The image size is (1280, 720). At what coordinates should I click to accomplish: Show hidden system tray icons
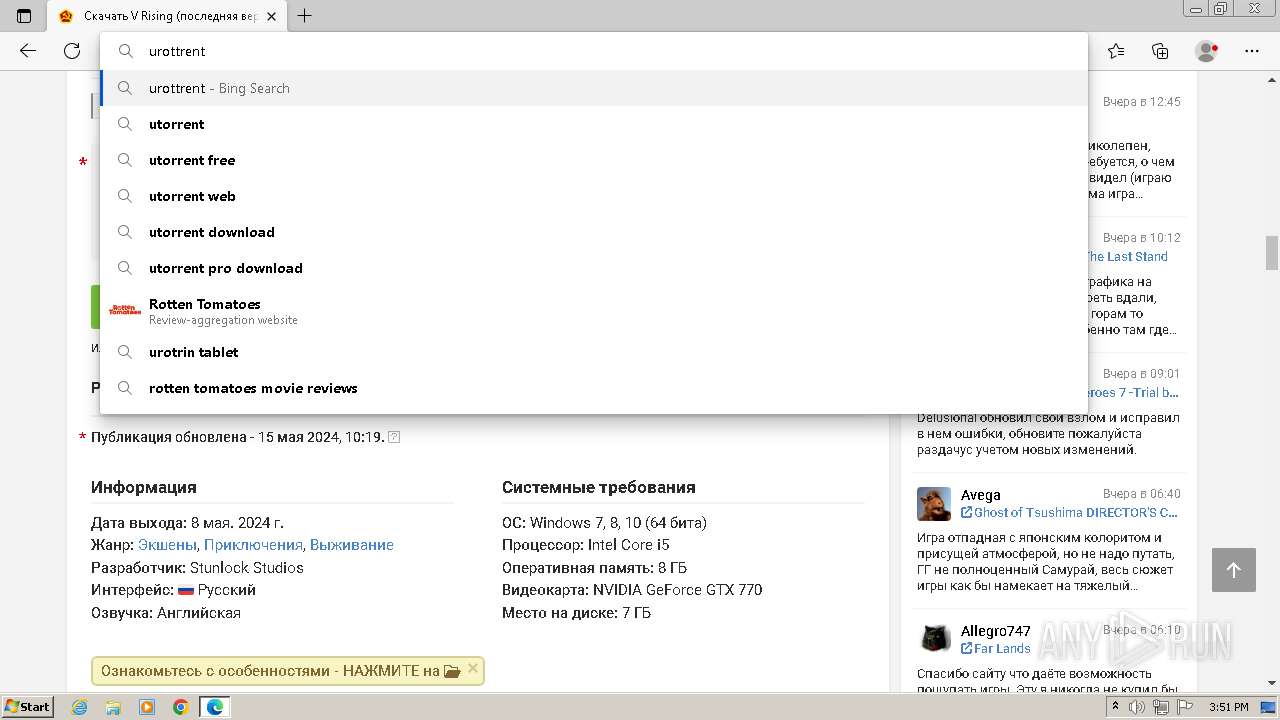click(x=1116, y=707)
